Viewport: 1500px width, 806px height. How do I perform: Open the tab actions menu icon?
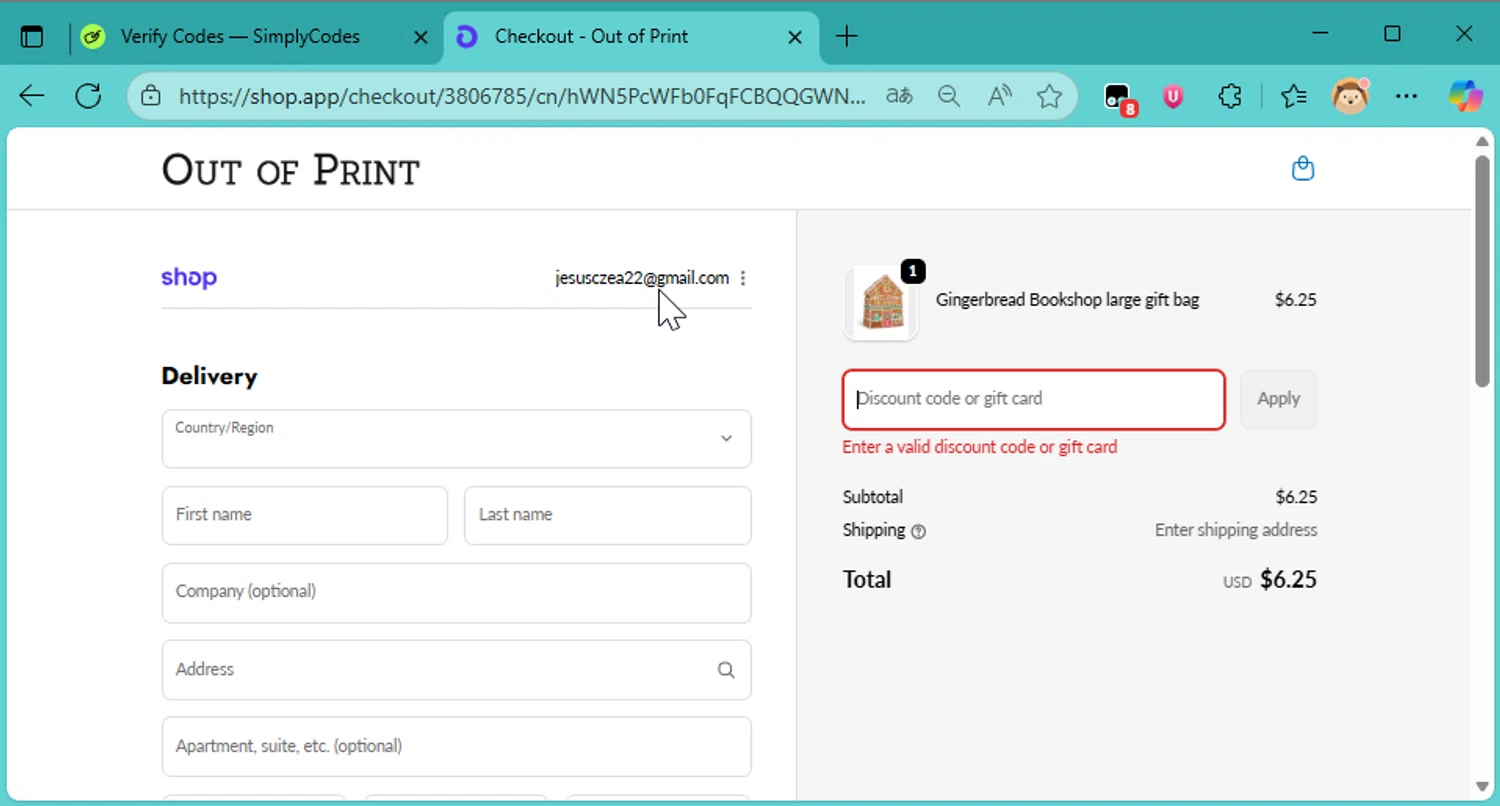[x=32, y=37]
